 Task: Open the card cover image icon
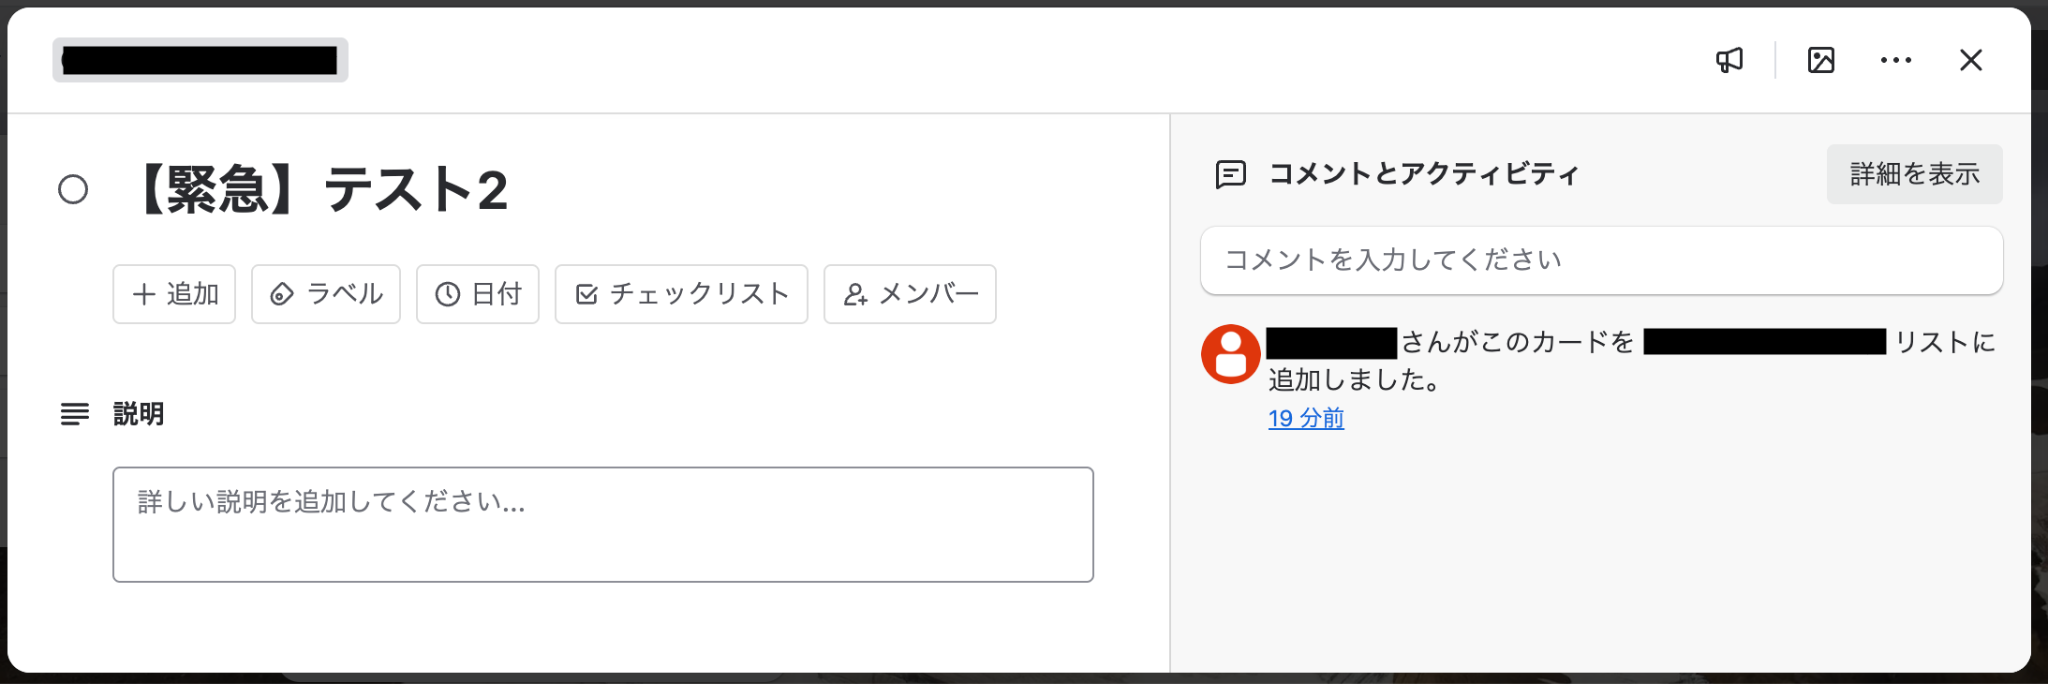coord(1821,60)
